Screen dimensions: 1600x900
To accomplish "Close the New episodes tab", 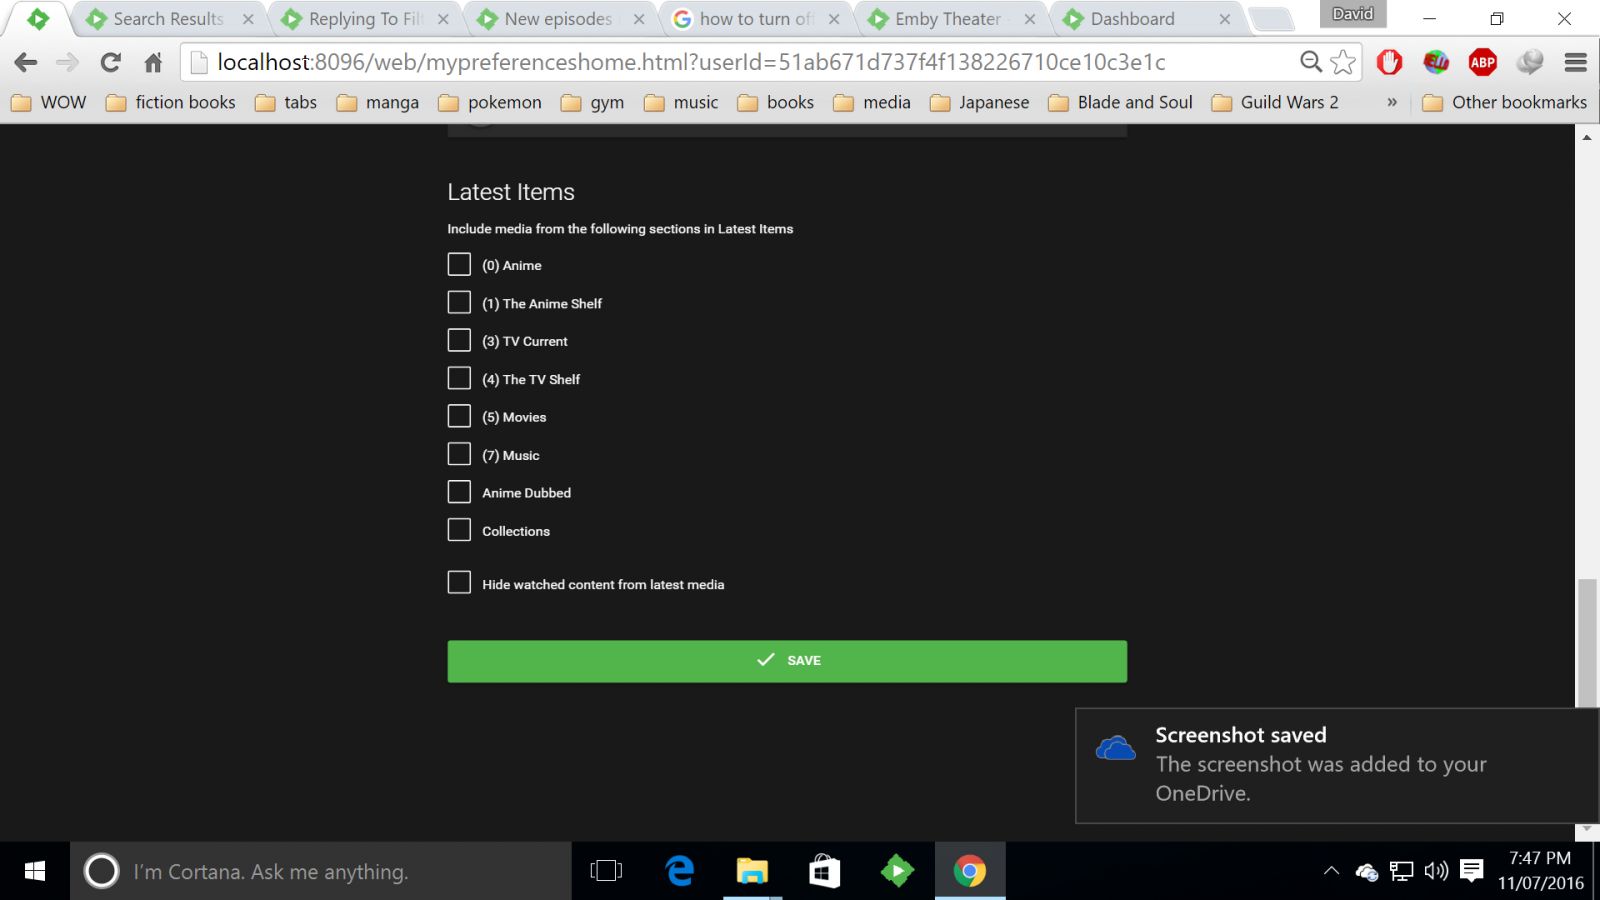I will click(x=639, y=19).
